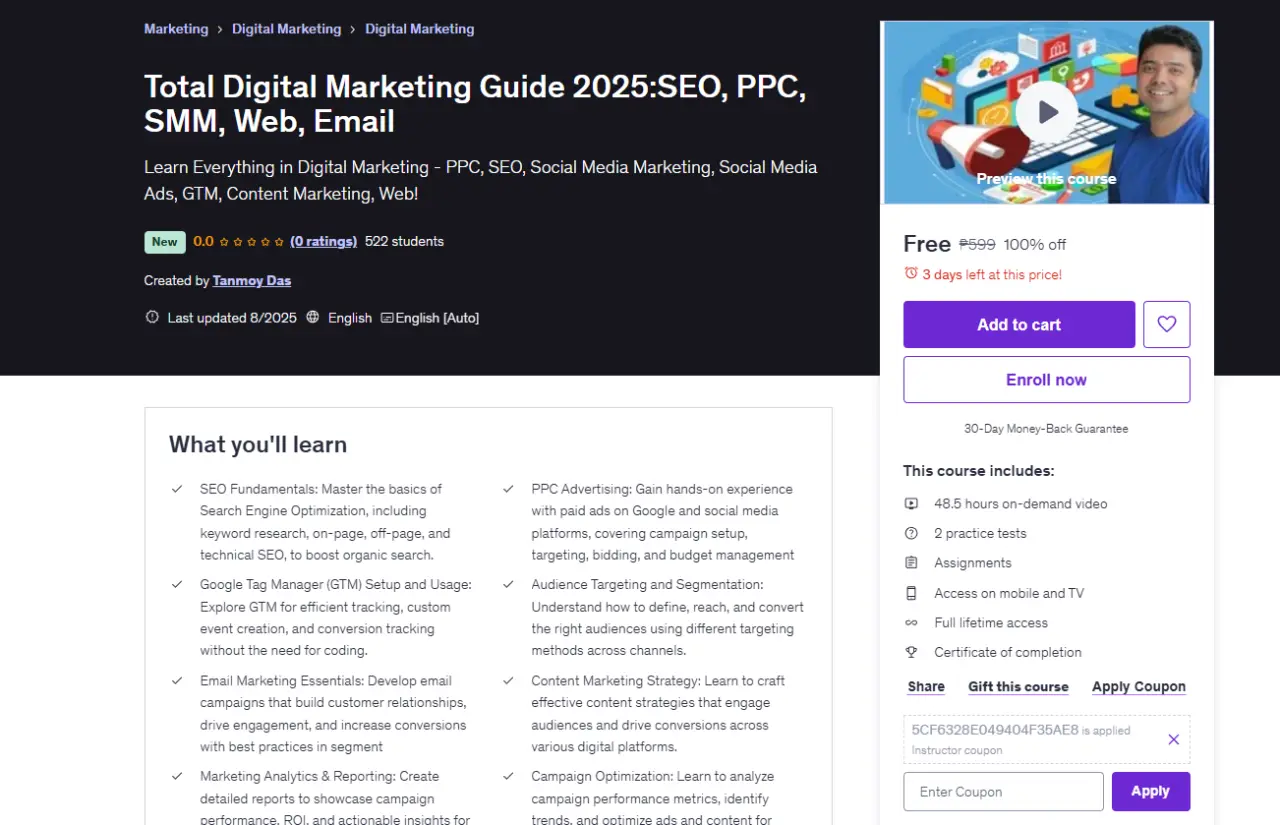
Task: Click Enroll now button
Action: click(x=1046, y=380)
